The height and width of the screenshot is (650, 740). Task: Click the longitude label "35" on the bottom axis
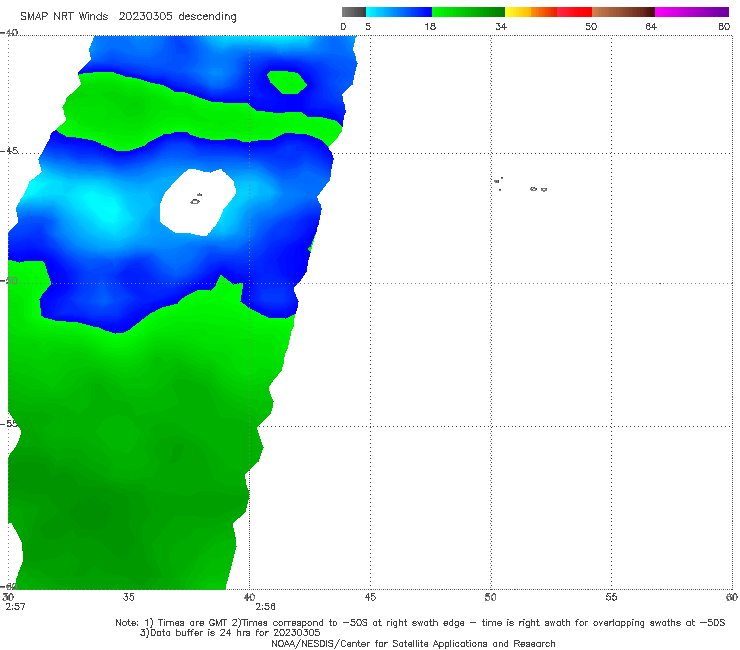coord(128,597)
